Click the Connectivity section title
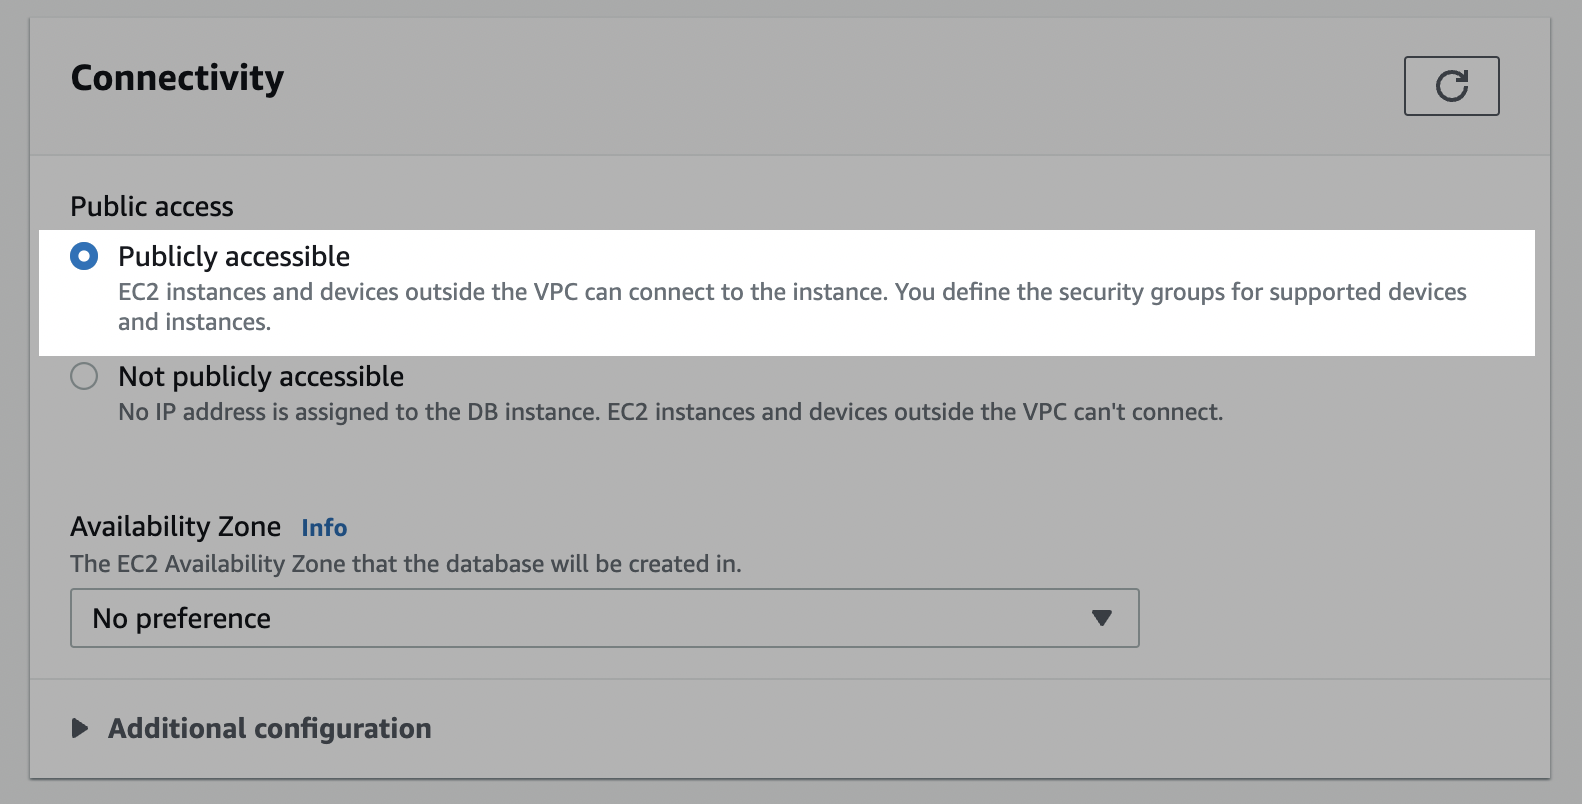 pyautogui.click(x=177, y=78)
